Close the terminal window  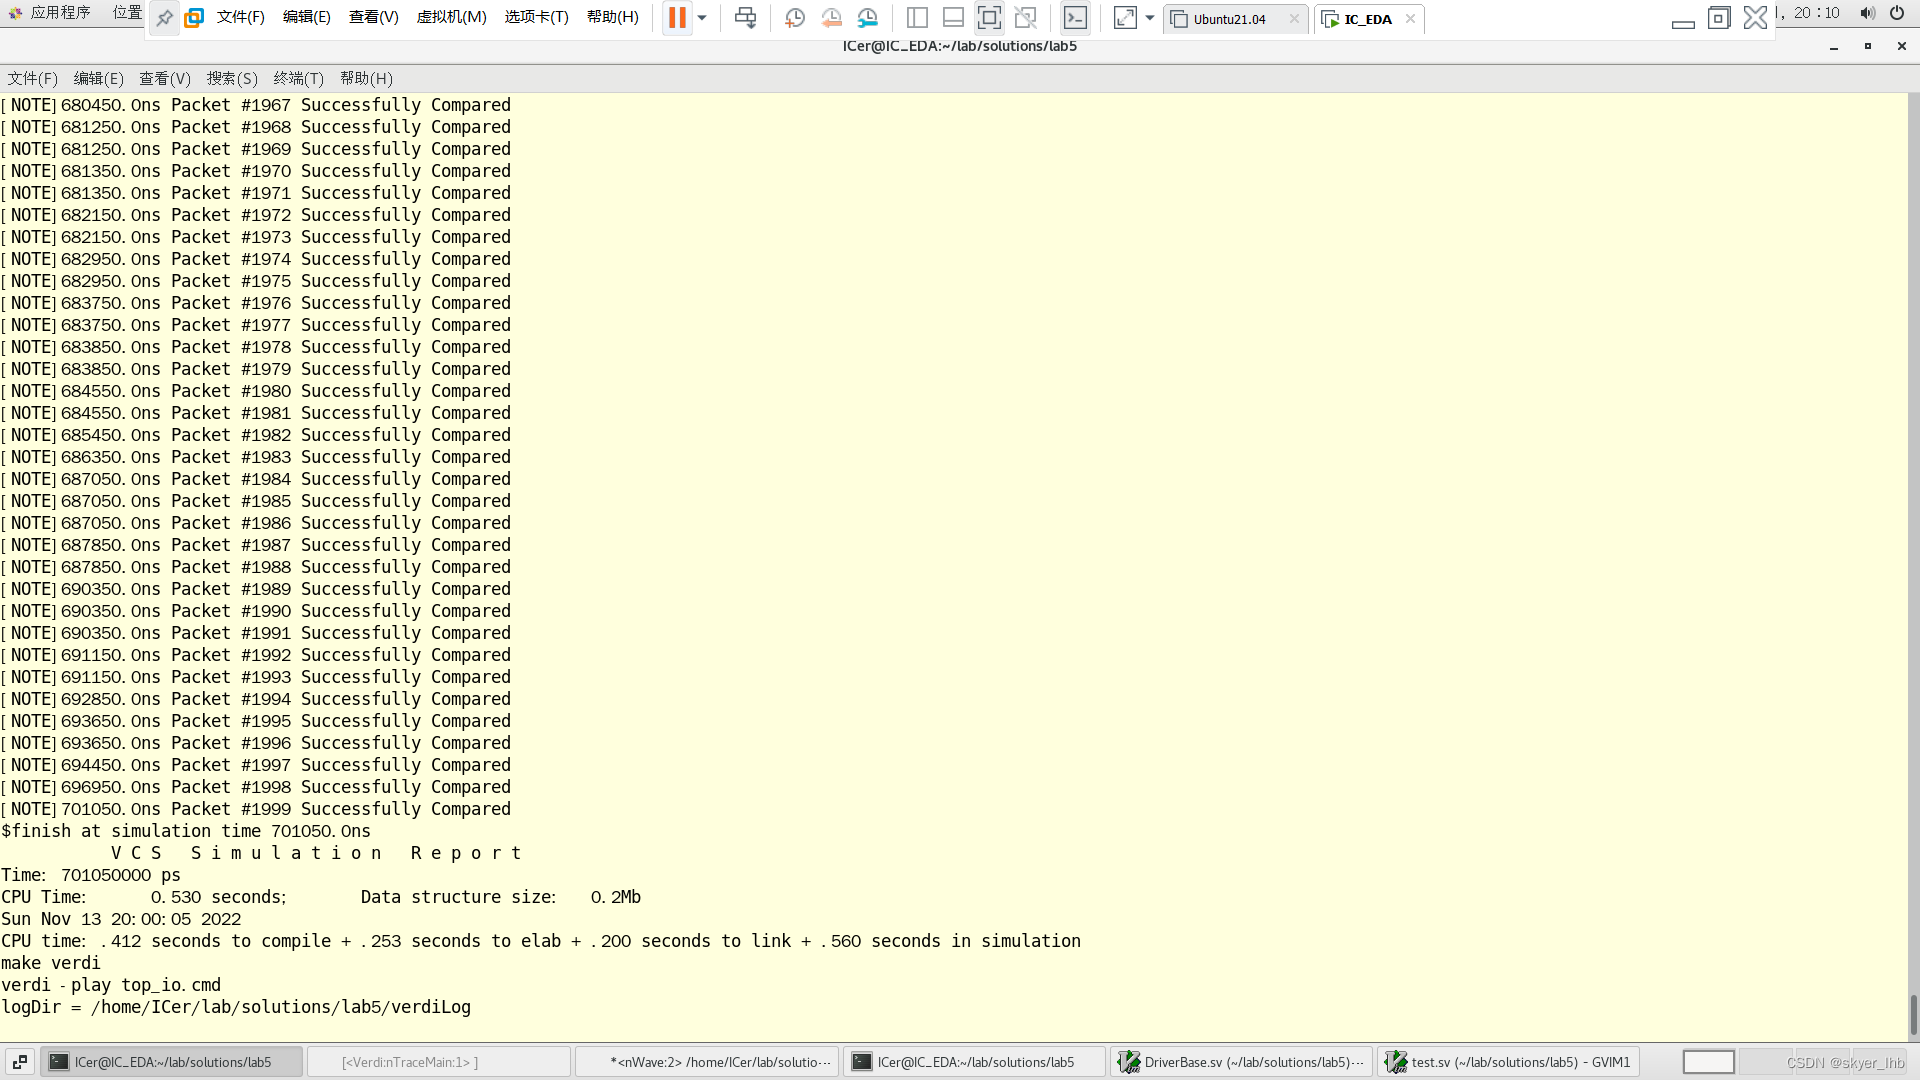[1901, 46]
